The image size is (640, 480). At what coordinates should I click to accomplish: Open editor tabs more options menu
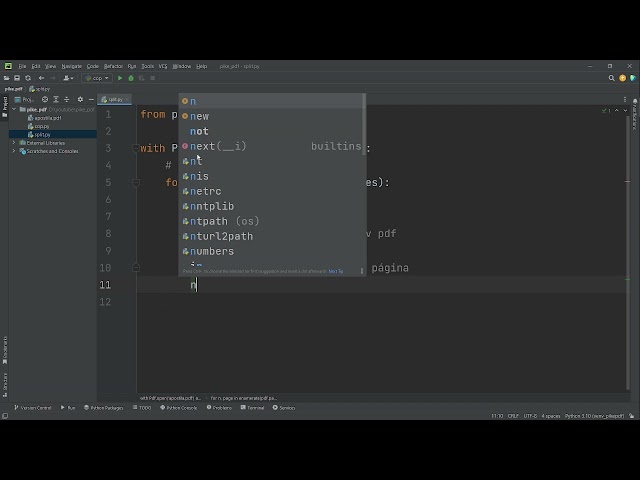point(624,100)
